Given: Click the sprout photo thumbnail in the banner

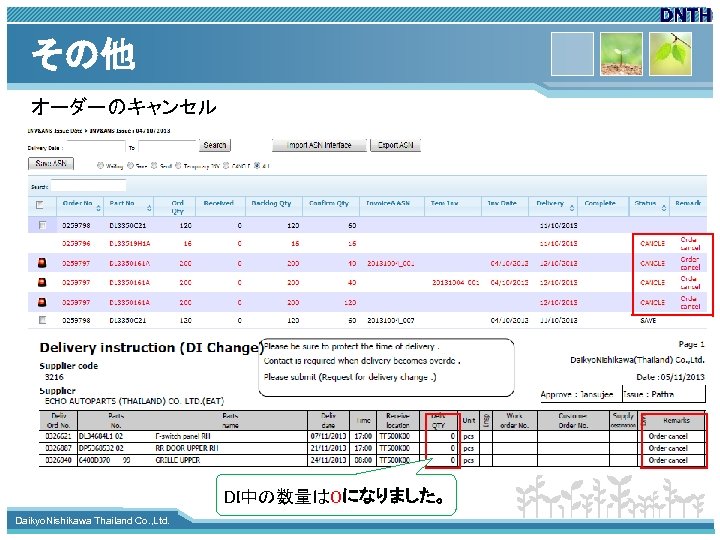Looking at the screenshot, I should coord(621,54).
